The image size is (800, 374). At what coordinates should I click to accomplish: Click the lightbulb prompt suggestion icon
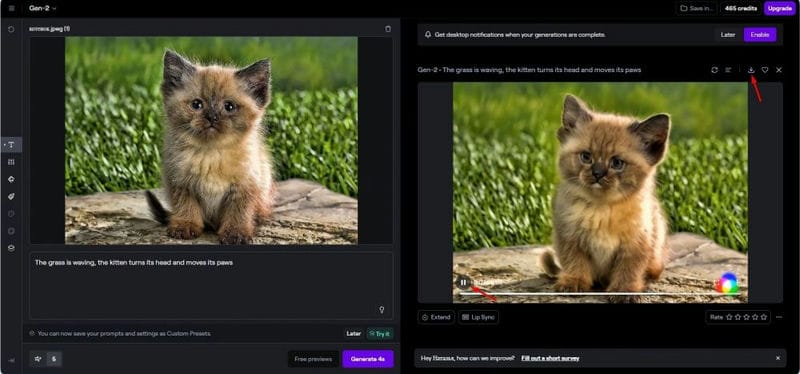pos(381,310)
